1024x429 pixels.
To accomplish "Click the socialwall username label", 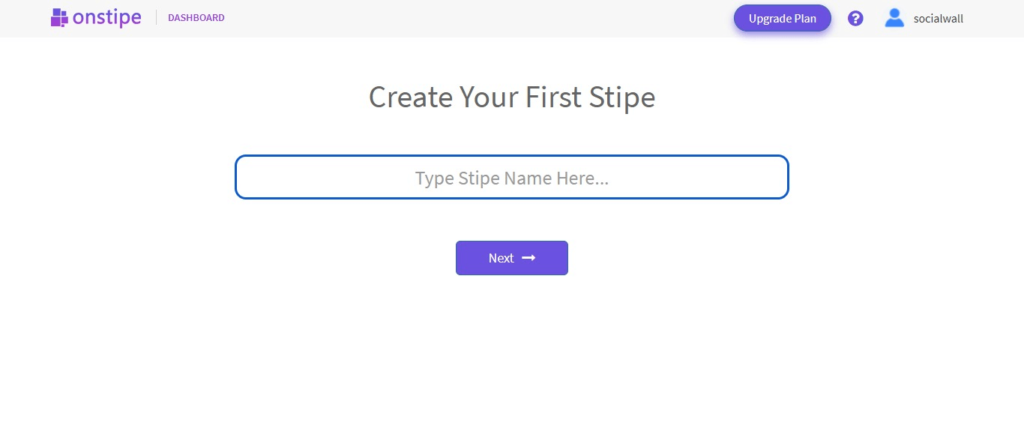I will (x=938, y=18).
